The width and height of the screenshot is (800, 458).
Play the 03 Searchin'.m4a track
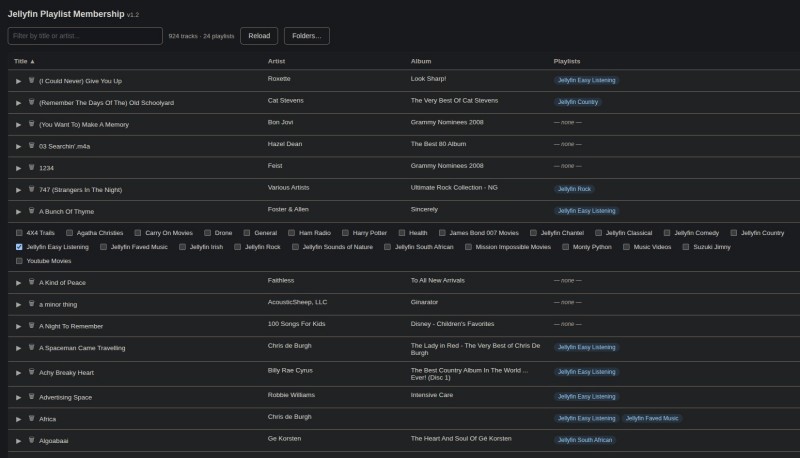(x=18, y=147)
